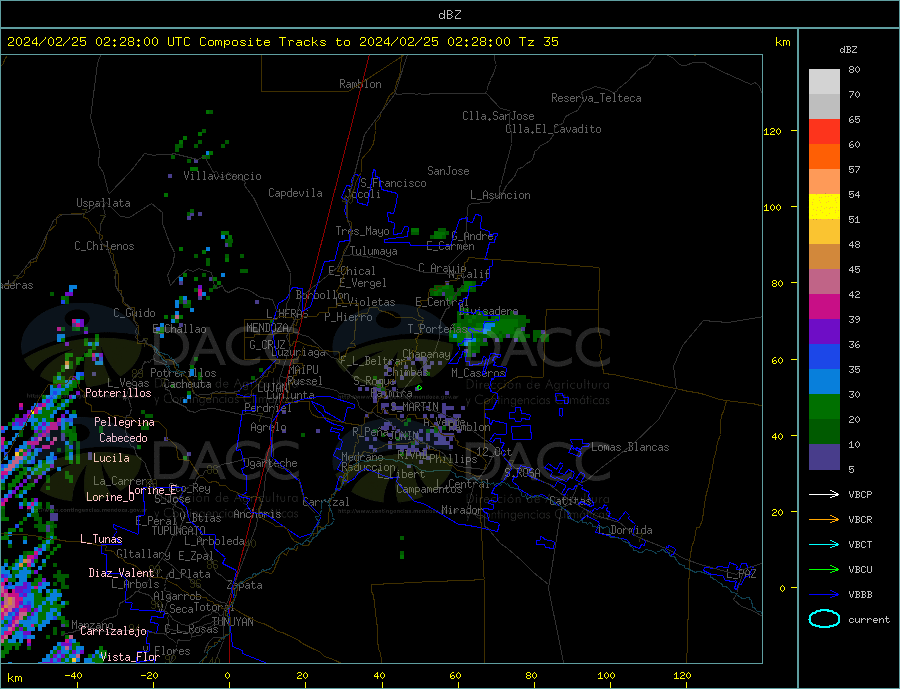The image size is (900, 689).
Task: Click the green radar echo near S_Andre
Action: pyautogui.click(x=440, y=234)
